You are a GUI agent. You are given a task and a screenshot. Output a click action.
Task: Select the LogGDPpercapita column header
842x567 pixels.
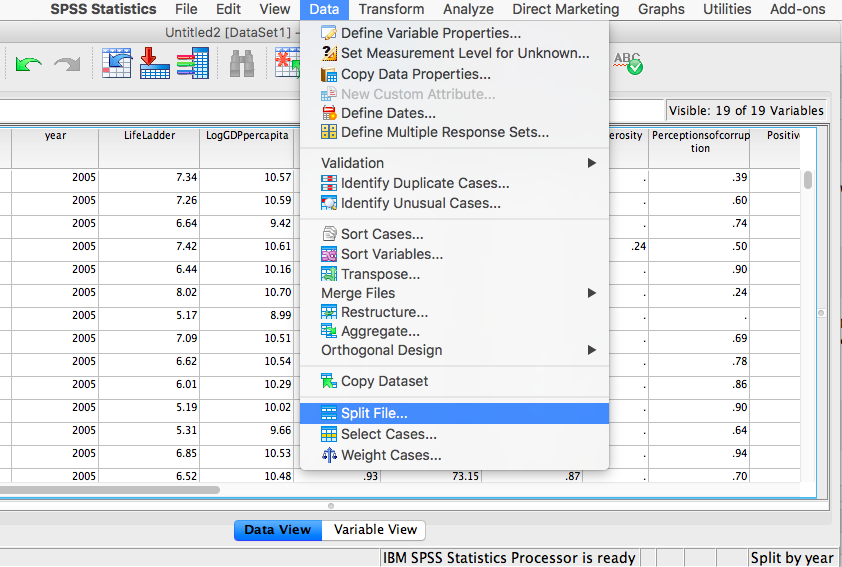click(247, 148)
